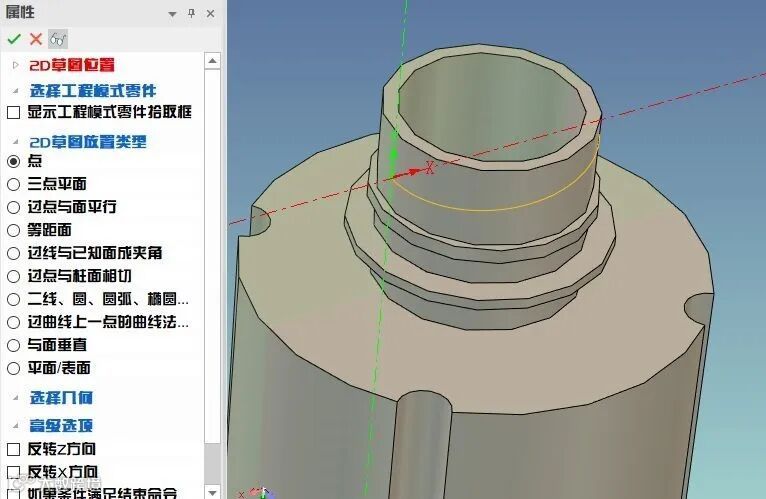The image size is (766, 499).
Task: Cancel with the red X icon
Action: [36, 39]
